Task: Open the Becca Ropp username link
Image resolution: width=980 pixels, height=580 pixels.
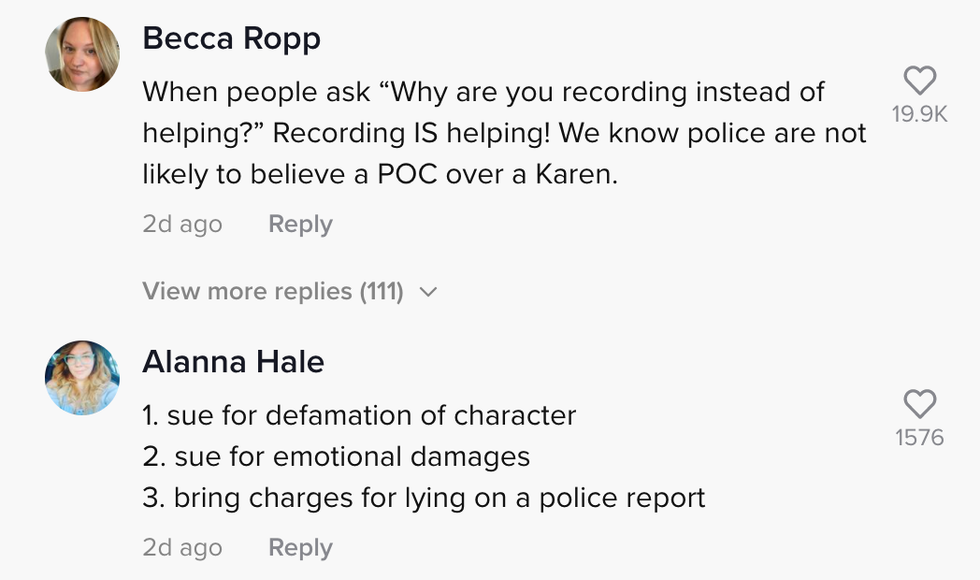Action: (231, 38)
